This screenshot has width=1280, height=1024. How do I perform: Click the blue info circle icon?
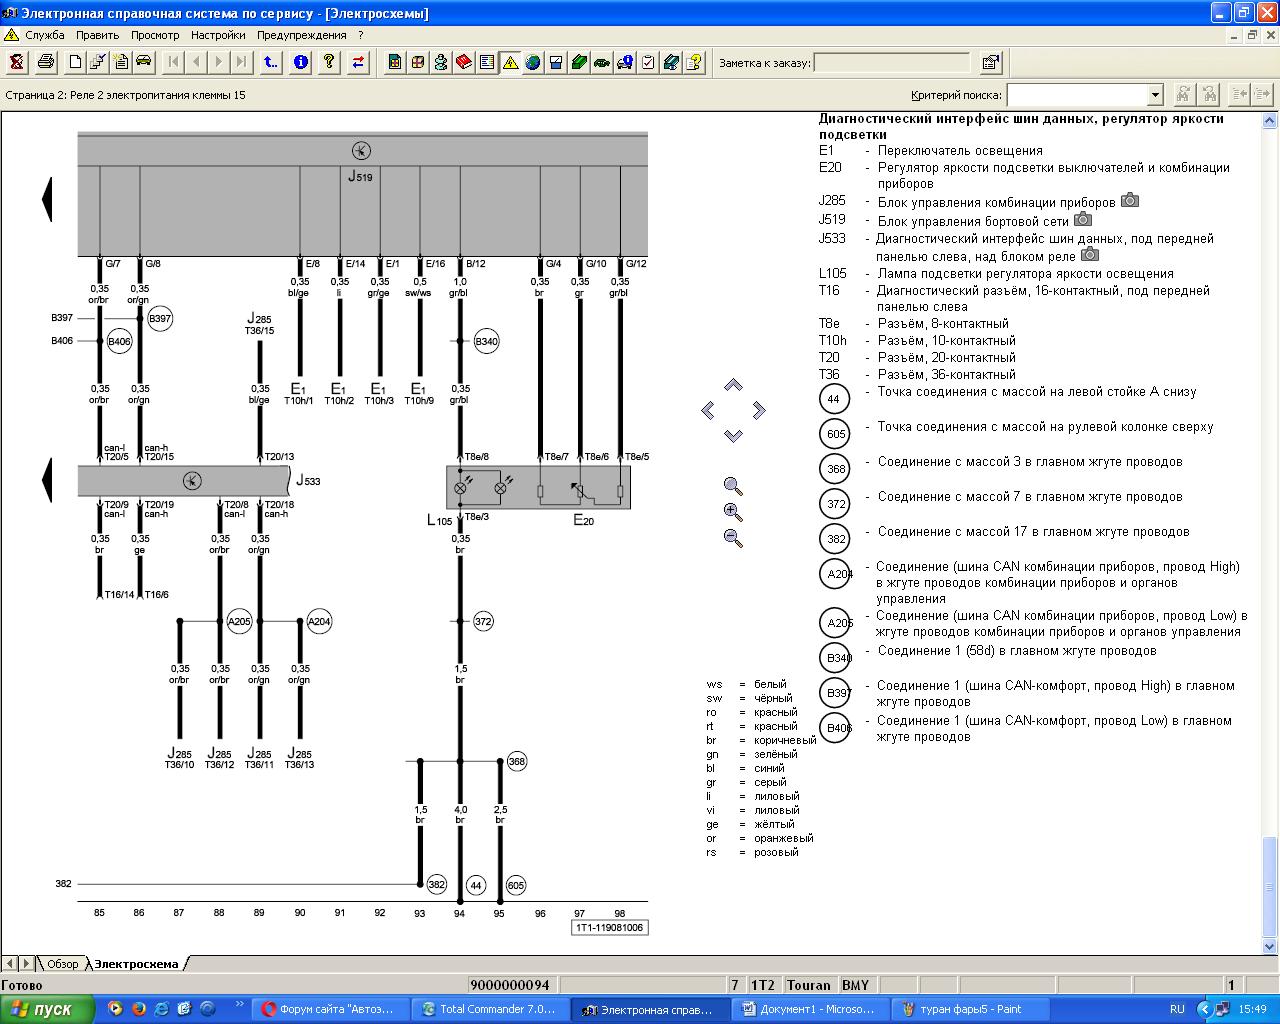click(x=301, y=62)
